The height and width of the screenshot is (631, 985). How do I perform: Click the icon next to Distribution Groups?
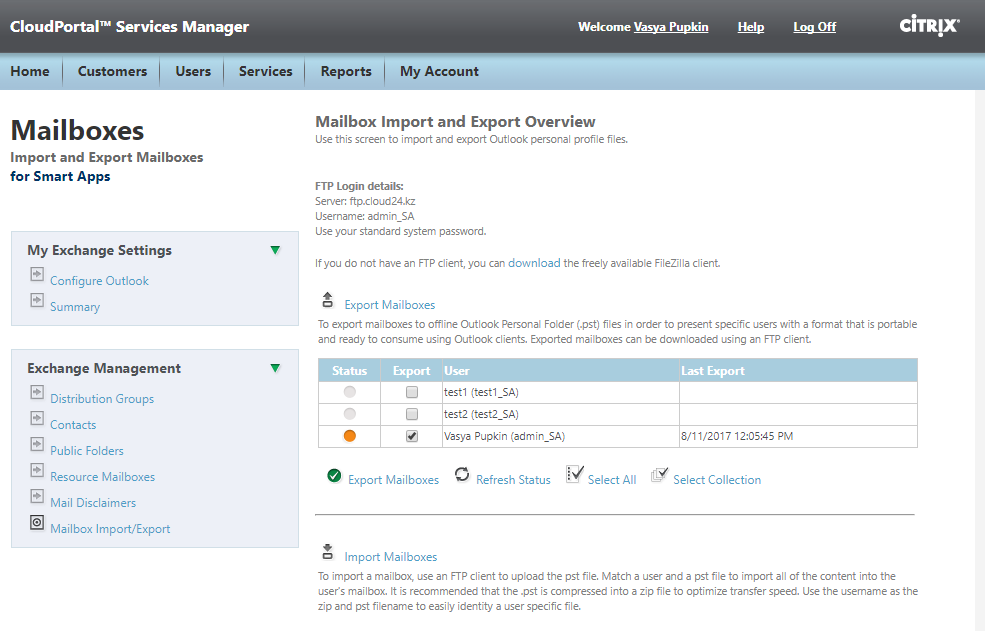[37, 393]
